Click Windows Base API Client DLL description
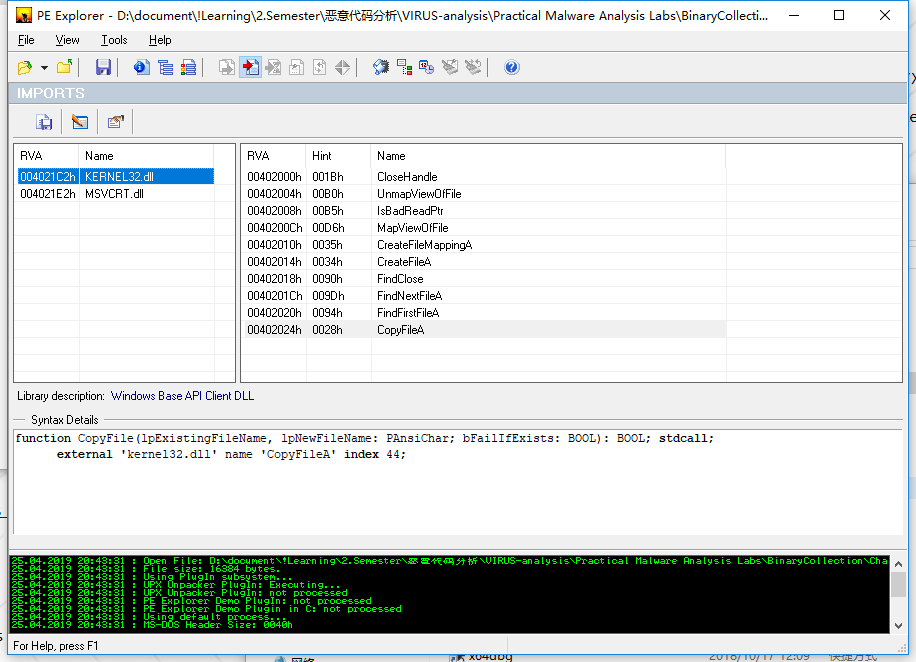The image size is (916, 662). coord(182,396)
